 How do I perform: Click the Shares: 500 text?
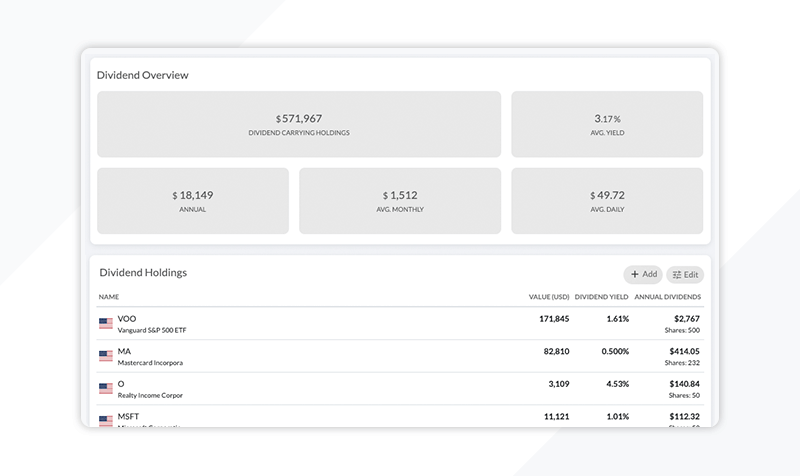click(682, 331)
